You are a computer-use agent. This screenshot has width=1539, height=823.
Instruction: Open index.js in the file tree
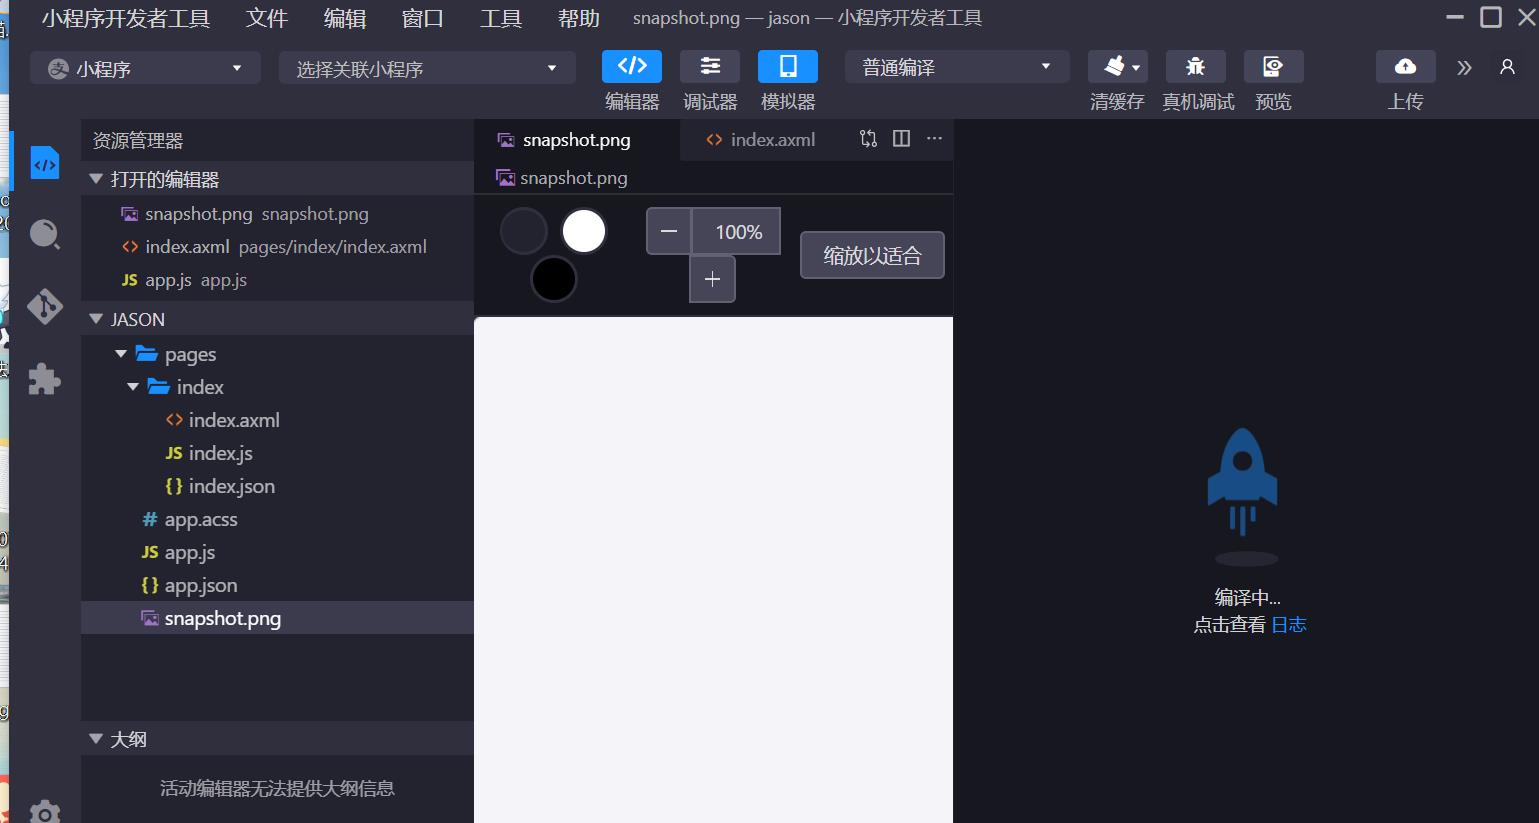pyautogui.click(x=277, y=453)
